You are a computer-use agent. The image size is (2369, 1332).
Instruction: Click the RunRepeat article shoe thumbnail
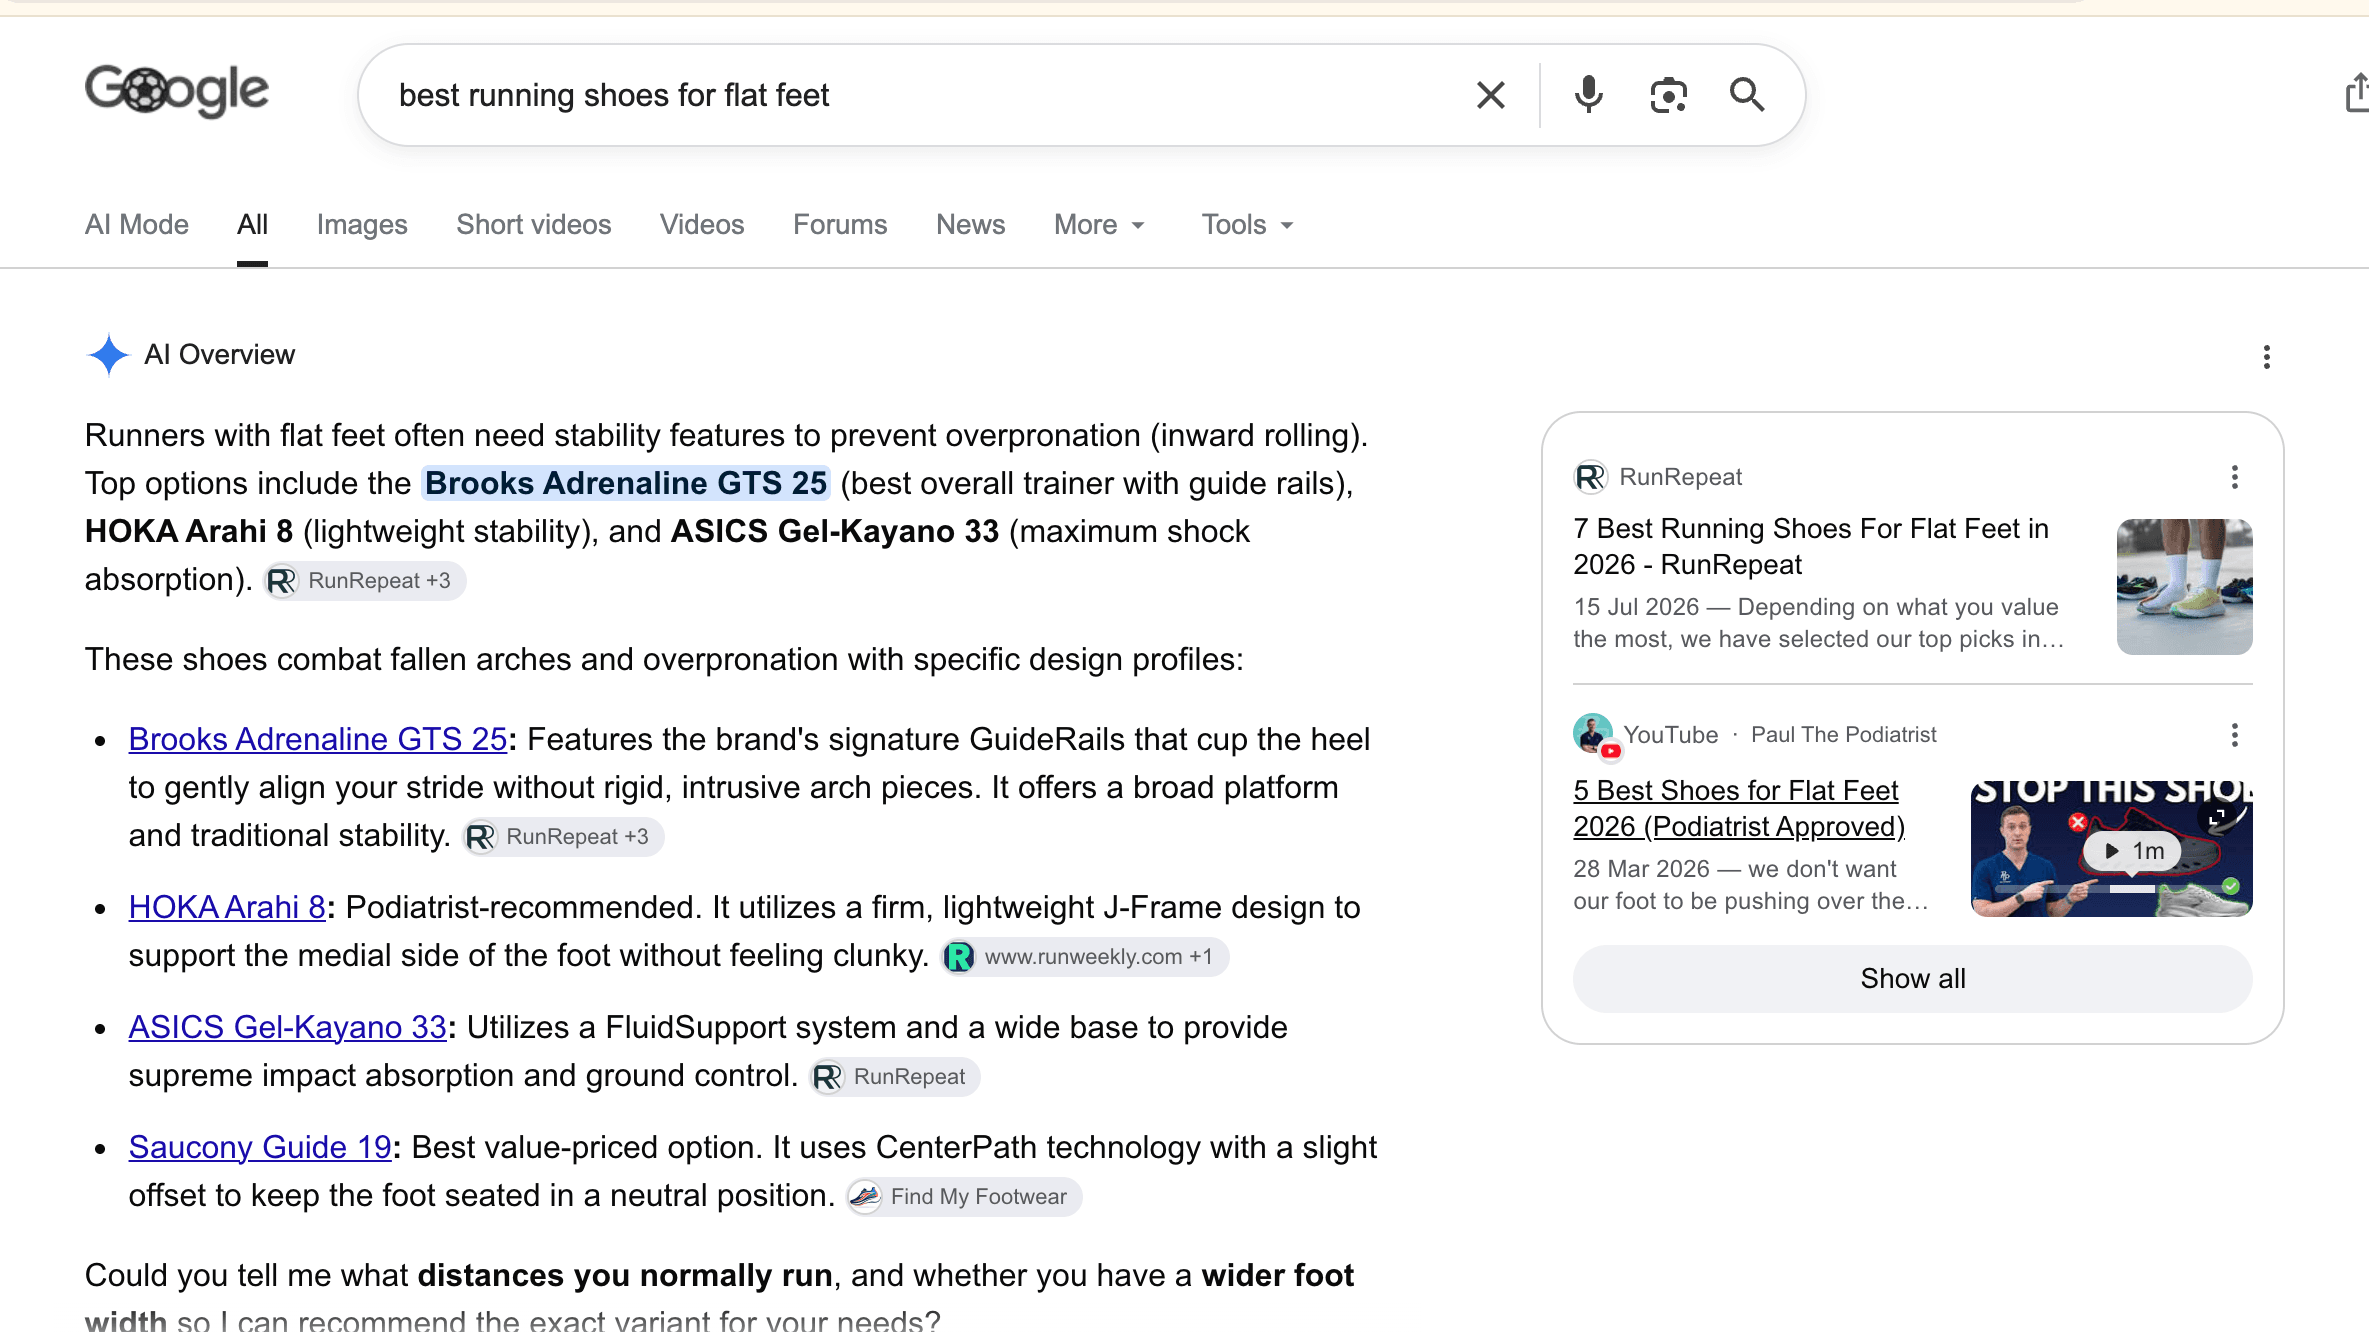point(2184,587)
